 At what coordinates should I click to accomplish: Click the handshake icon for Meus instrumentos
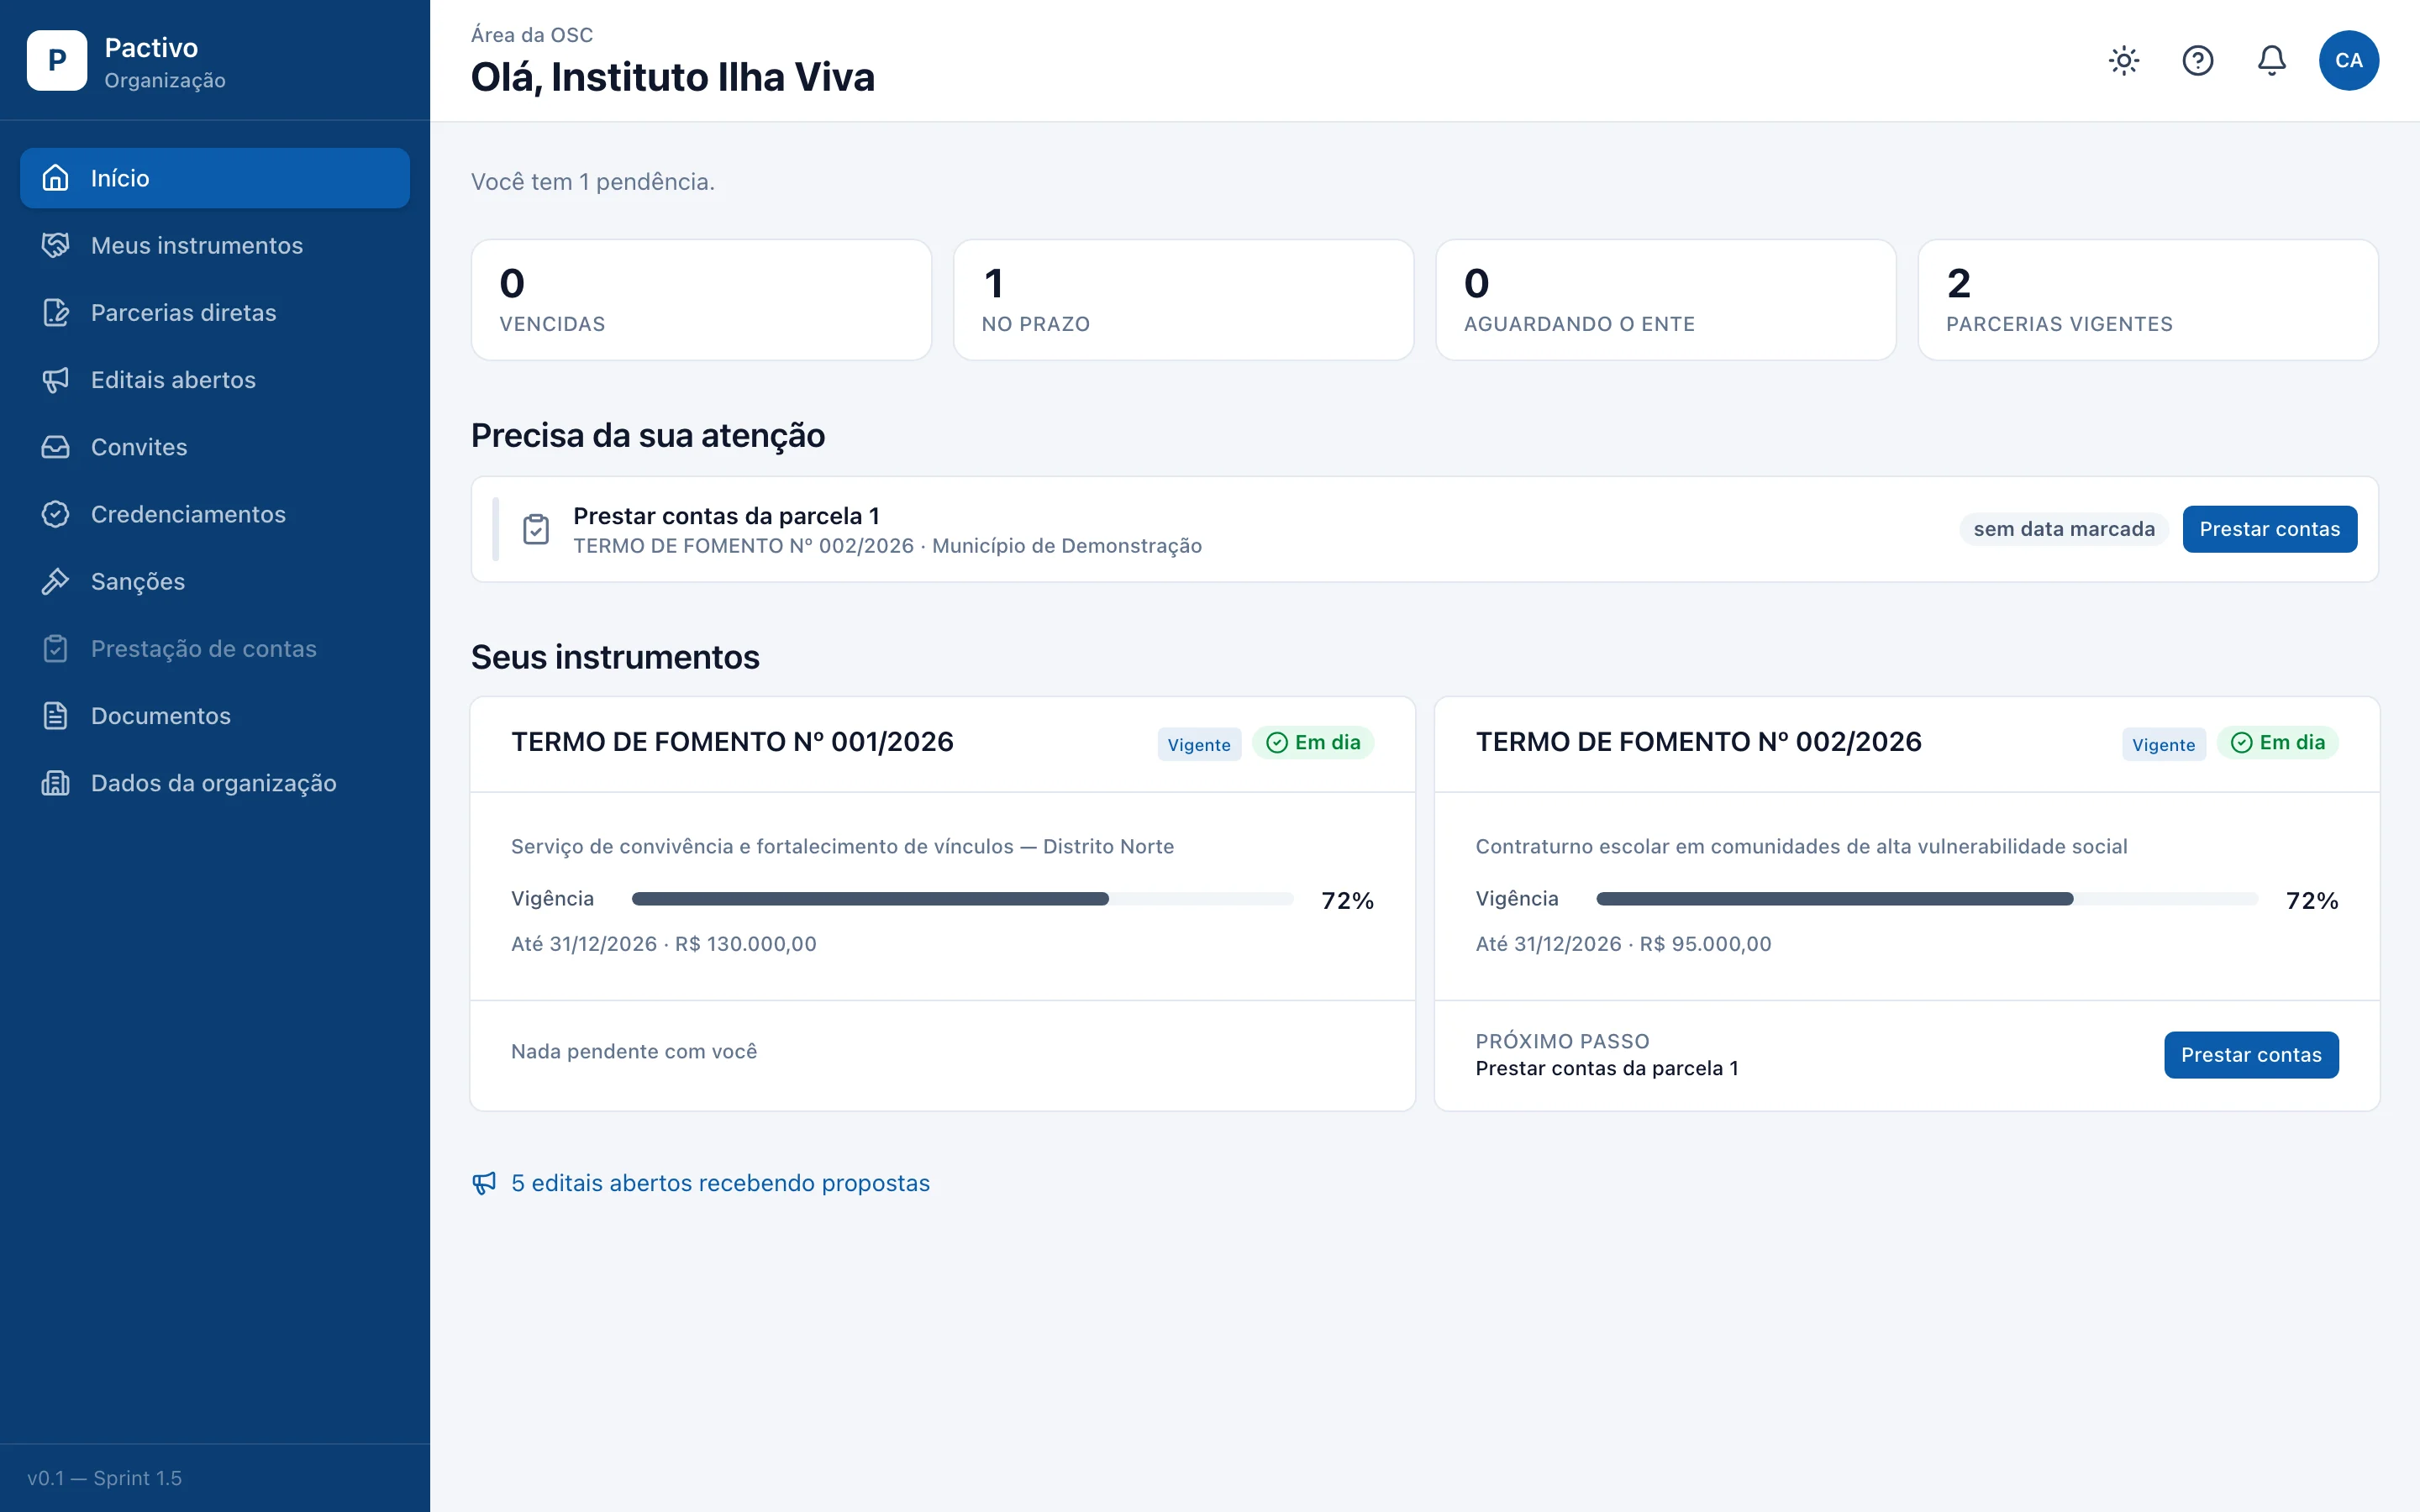point(56,245)
